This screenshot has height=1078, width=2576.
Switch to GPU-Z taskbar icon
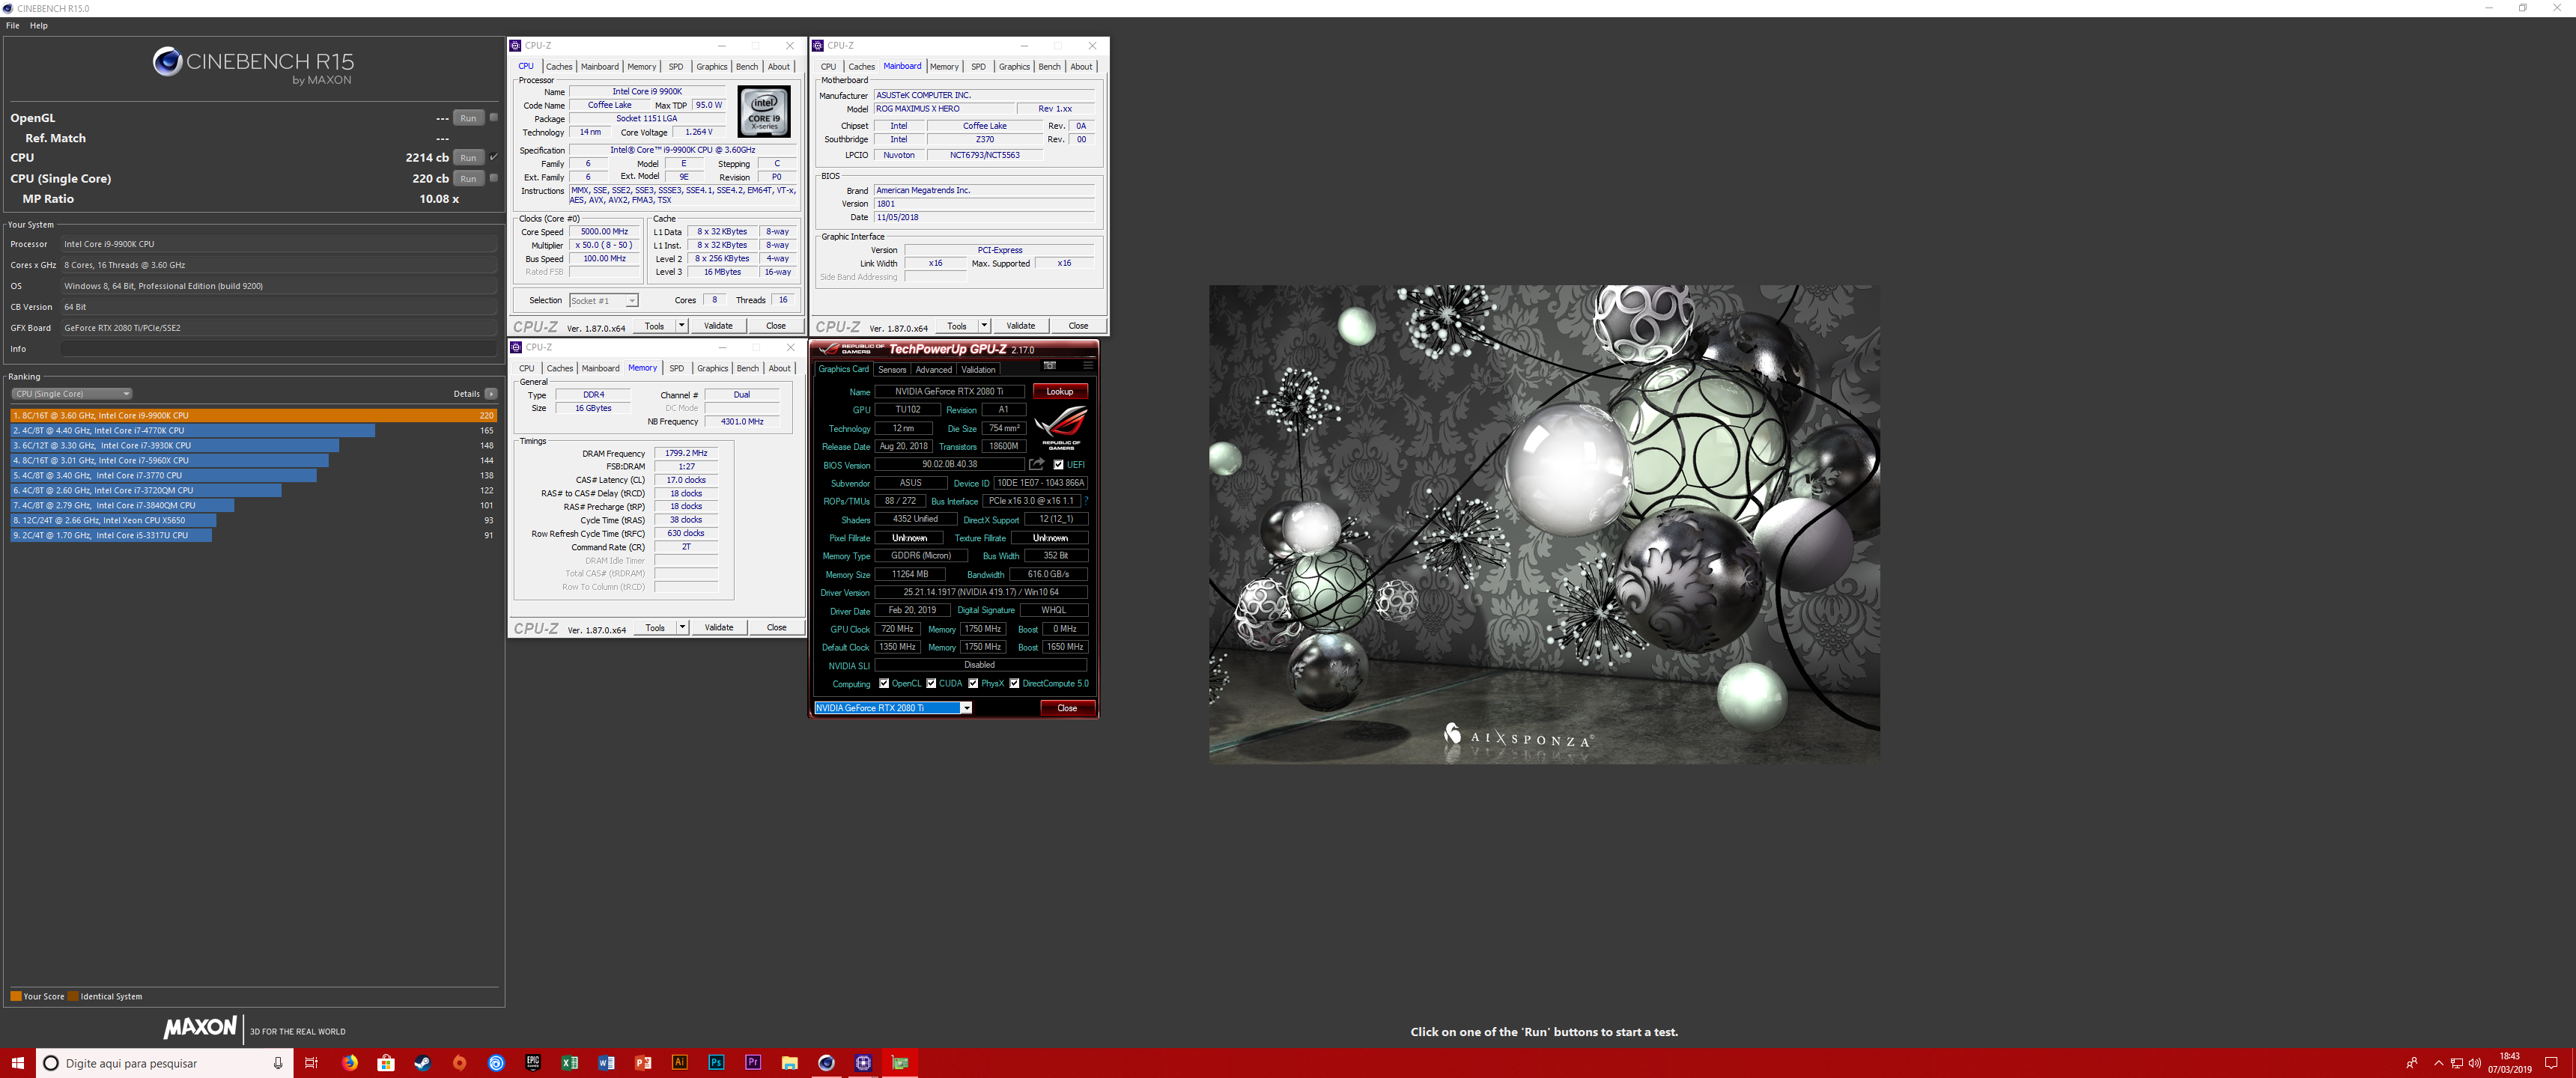pos(900,1062)
